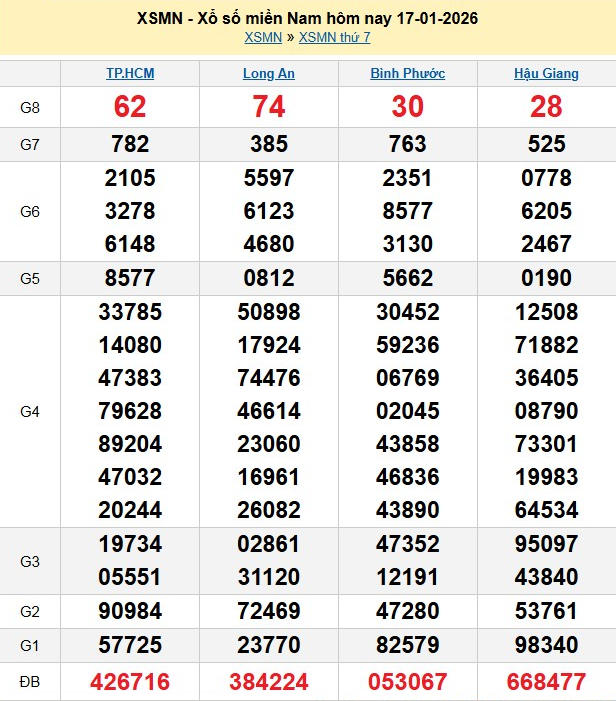Image resolution: width=616 pixels, height=701 pixels.
Task: Click Long An G8 result 74
Action: 269,107
